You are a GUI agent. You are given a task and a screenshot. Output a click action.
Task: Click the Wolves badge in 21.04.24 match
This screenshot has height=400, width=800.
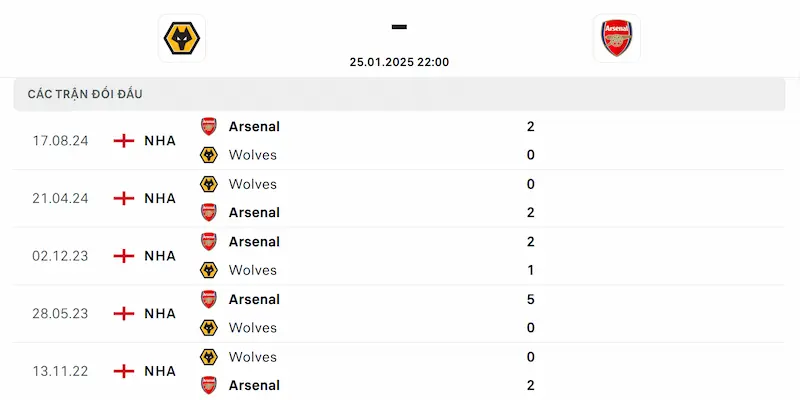(209, 184)
